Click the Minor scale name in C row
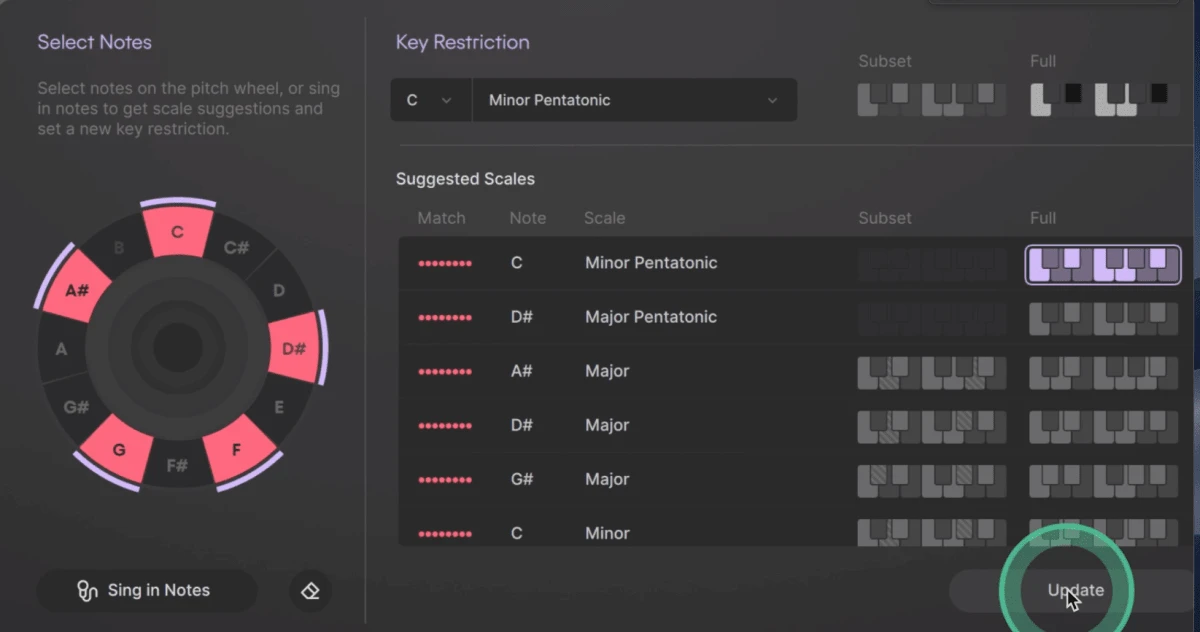This screenshot has height=632, width=1200. point(607,533)
